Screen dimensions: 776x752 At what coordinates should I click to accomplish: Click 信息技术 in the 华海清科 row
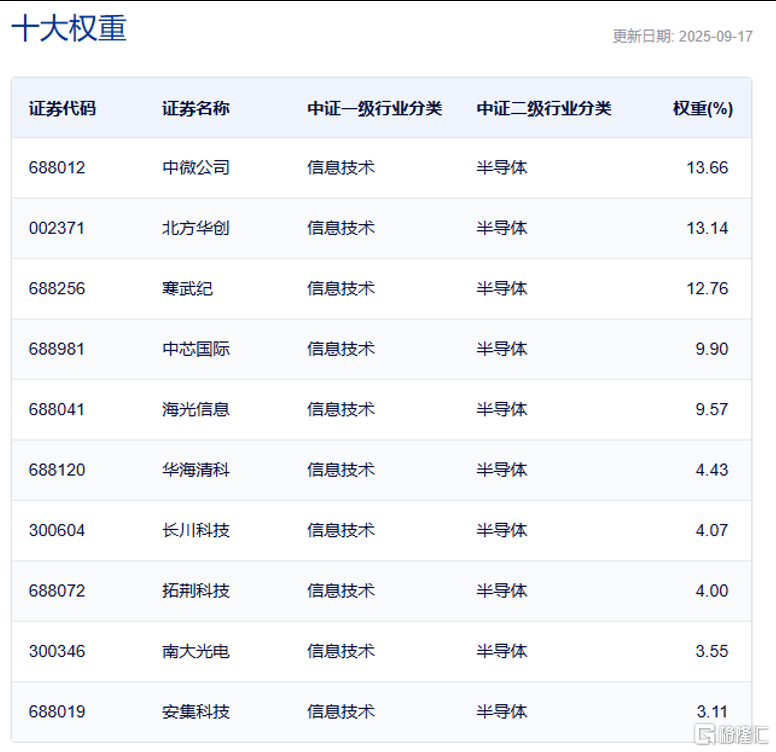point(341,470)
